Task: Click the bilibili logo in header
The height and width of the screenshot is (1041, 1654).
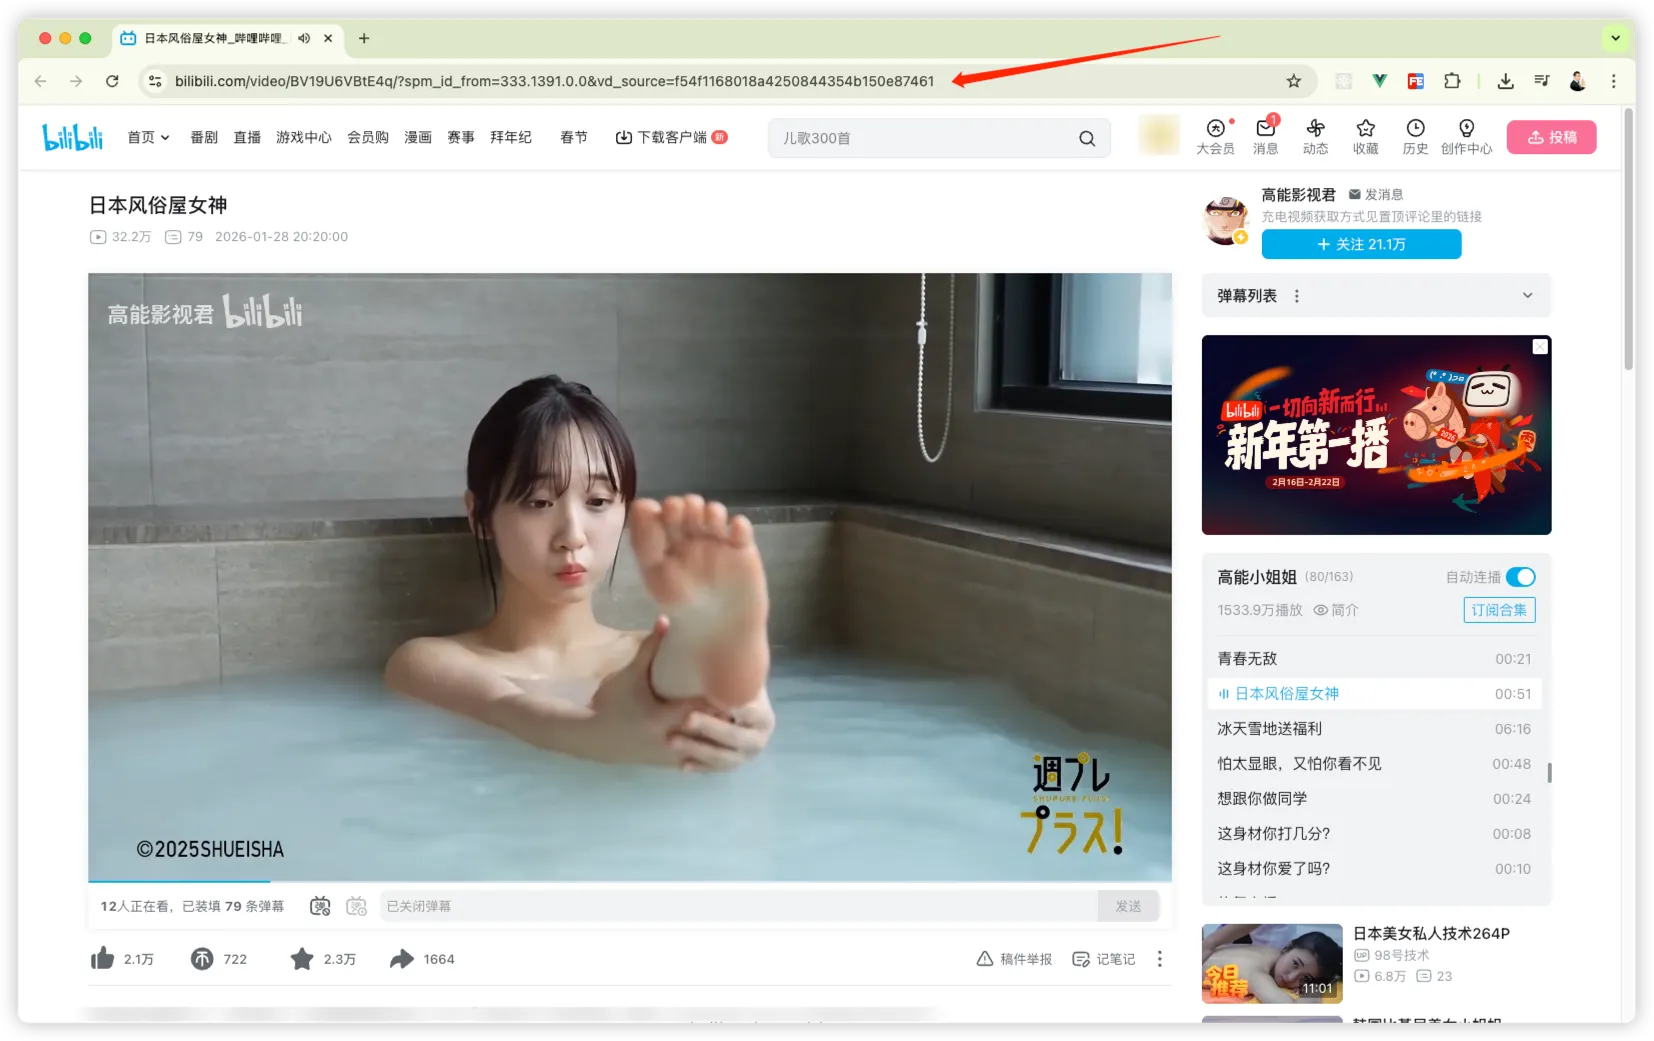Action: pyautogui.click(x=72, y=137)
